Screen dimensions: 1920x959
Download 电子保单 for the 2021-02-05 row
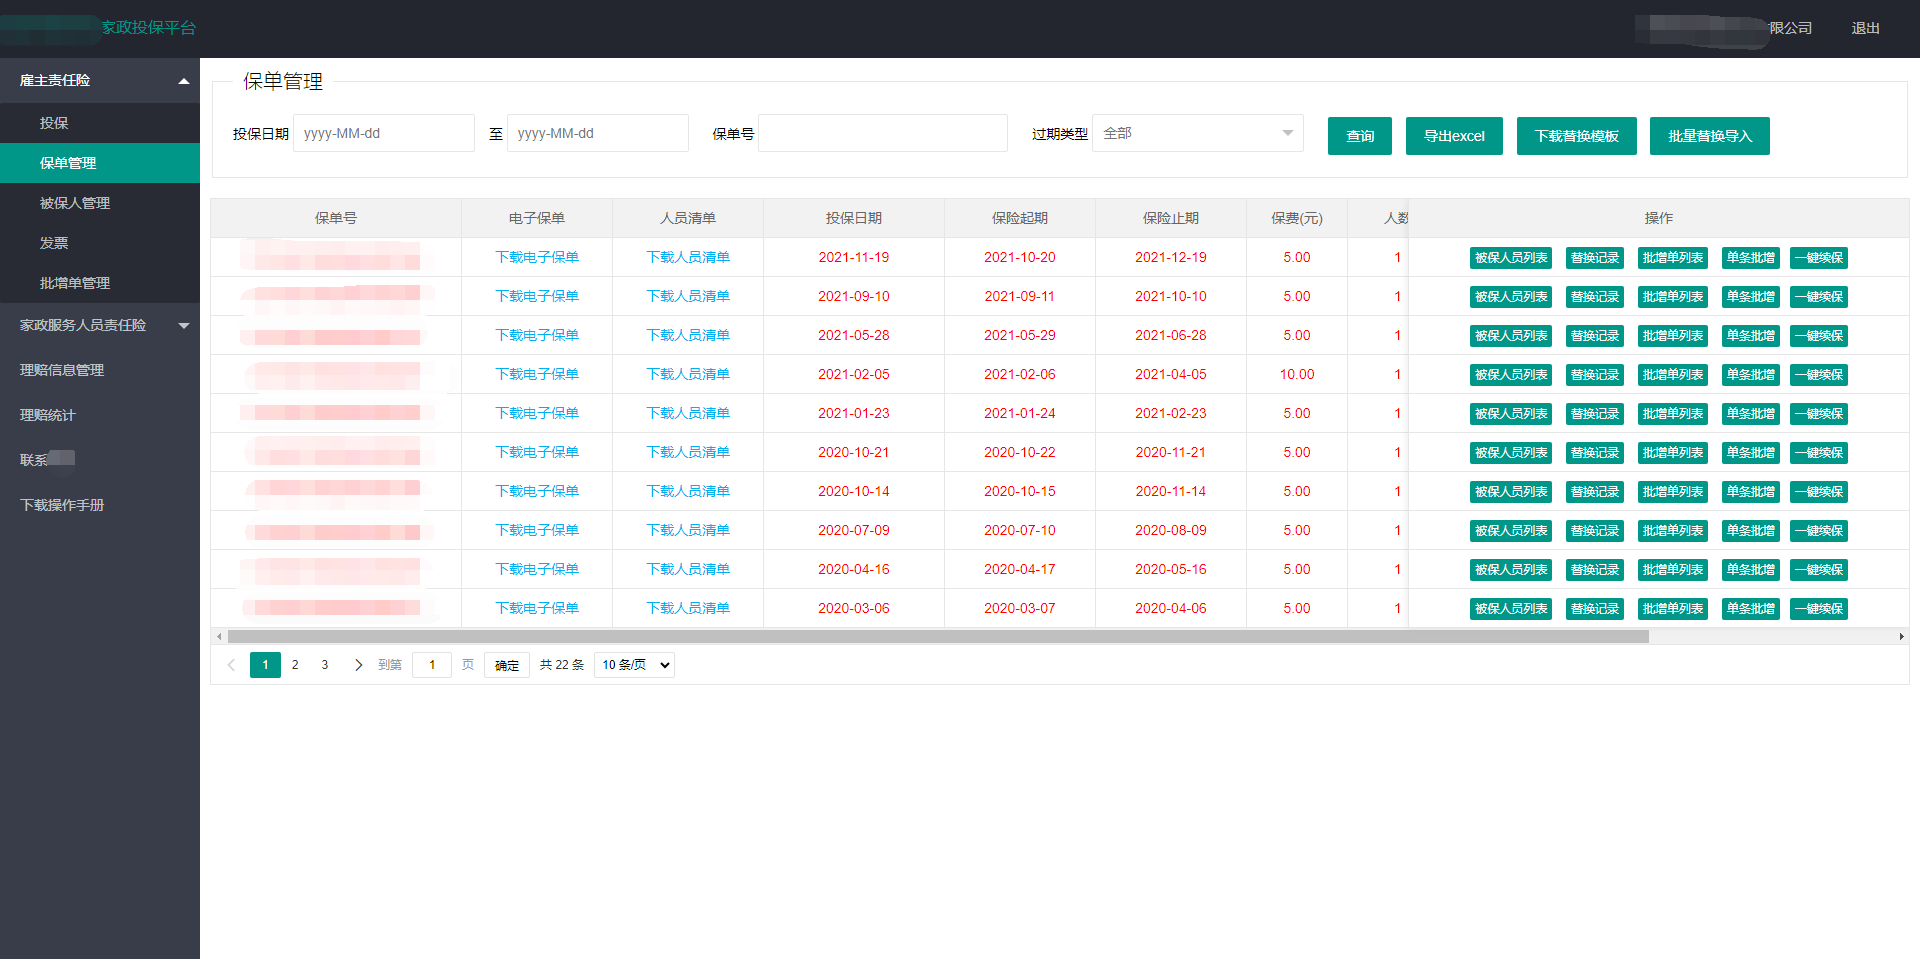[537, 374]
